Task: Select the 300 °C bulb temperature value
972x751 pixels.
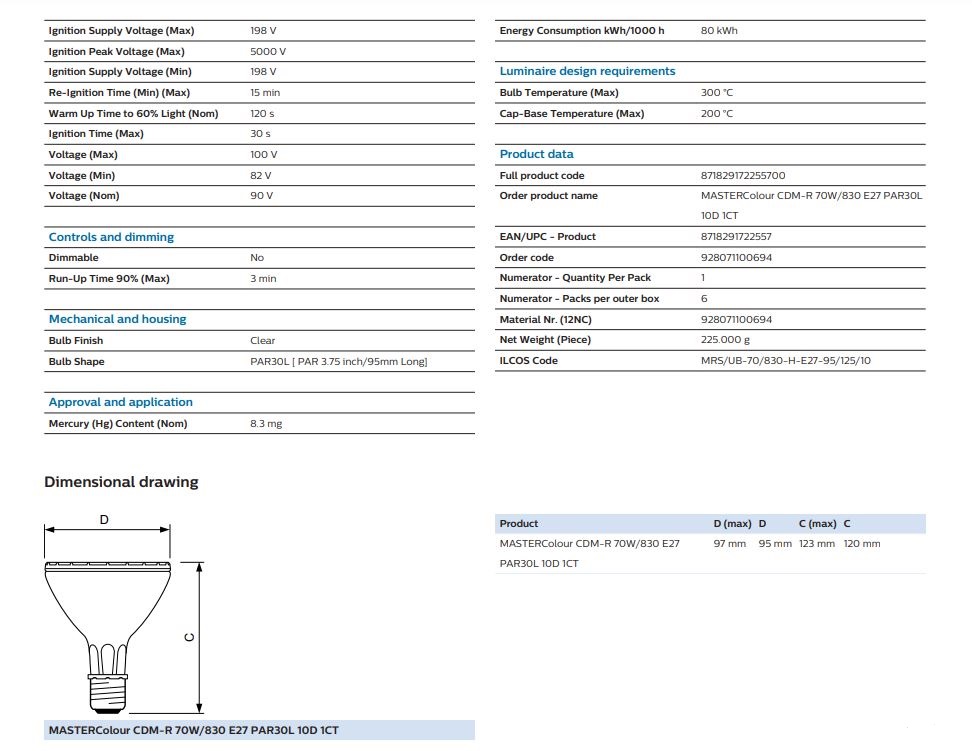Action: [717, 92]
